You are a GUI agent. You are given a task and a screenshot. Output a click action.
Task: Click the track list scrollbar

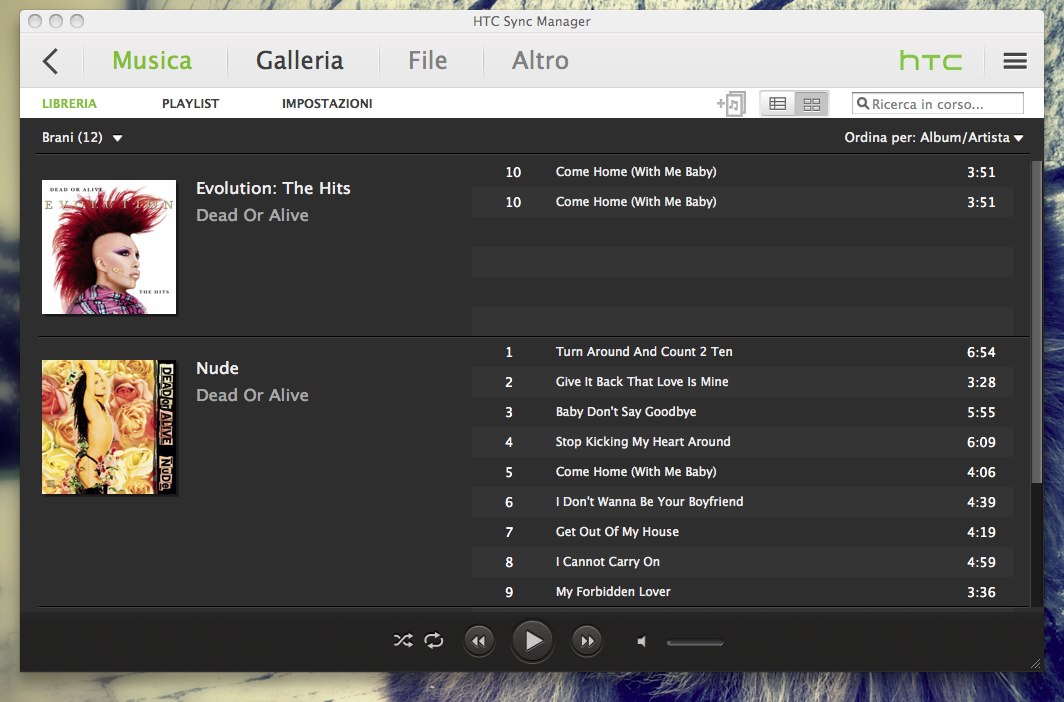point(1036,322)
